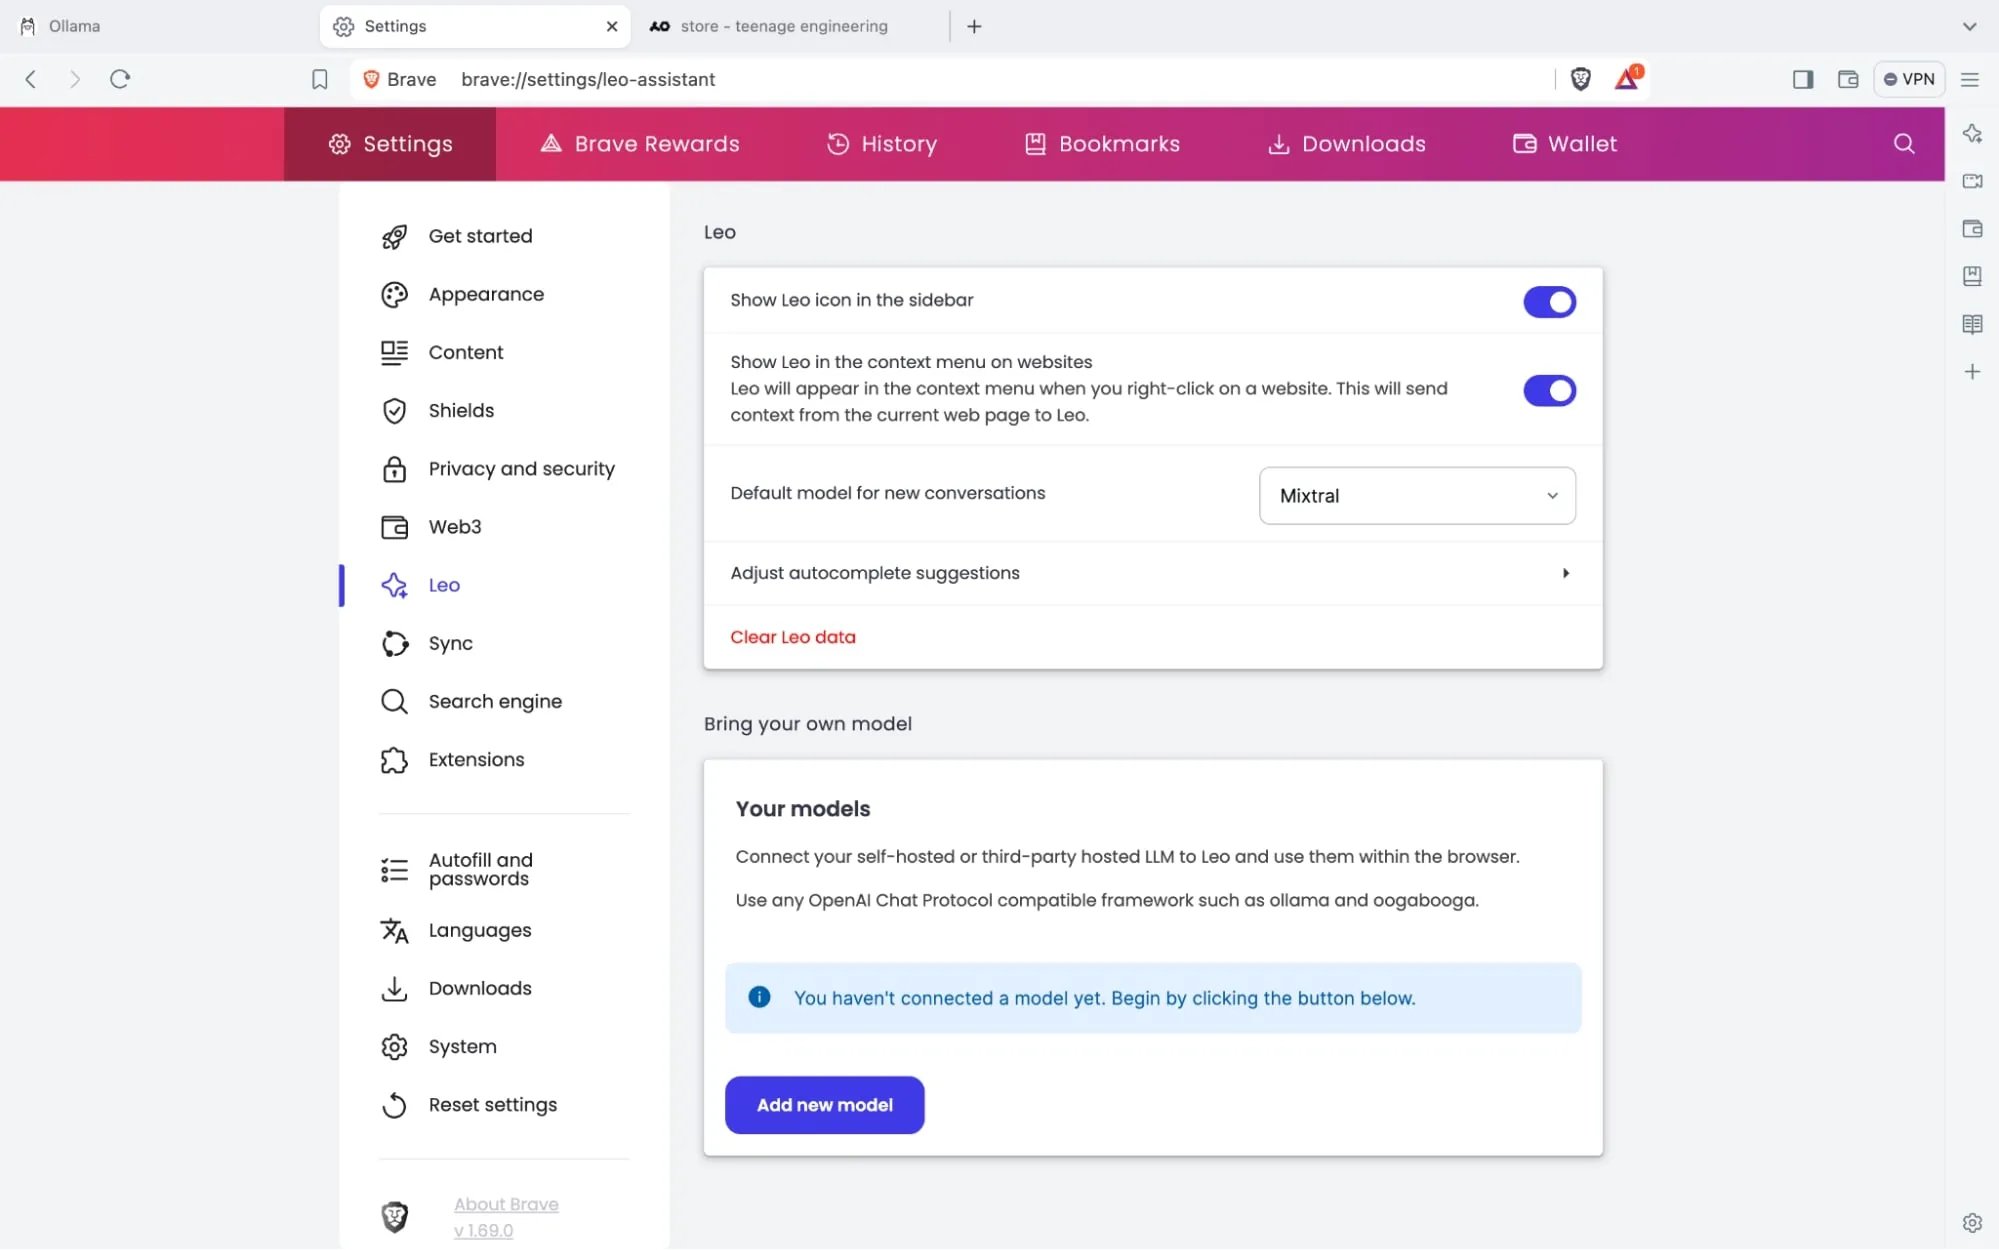The width and height of the screenshot is (1999, 1250).
Task: Toggle the sidebar panel icon in the toolbar
Action: point(1802,79)
